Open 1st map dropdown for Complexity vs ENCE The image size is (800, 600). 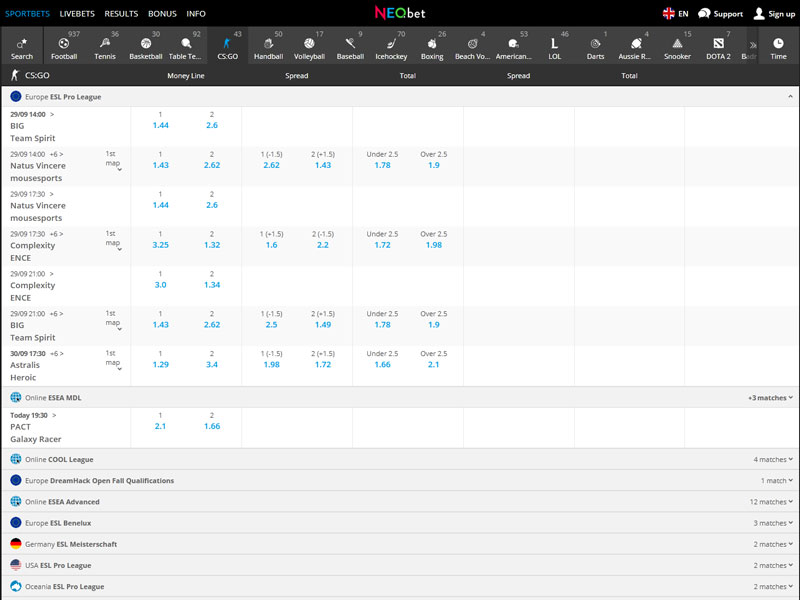pyautogui.click(x=113, y=240)
